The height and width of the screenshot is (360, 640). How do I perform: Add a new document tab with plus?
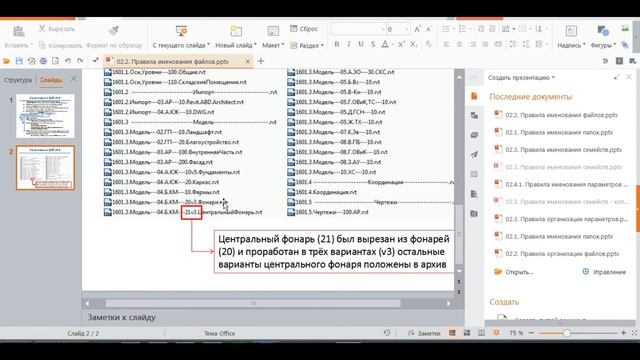[261, 62]
